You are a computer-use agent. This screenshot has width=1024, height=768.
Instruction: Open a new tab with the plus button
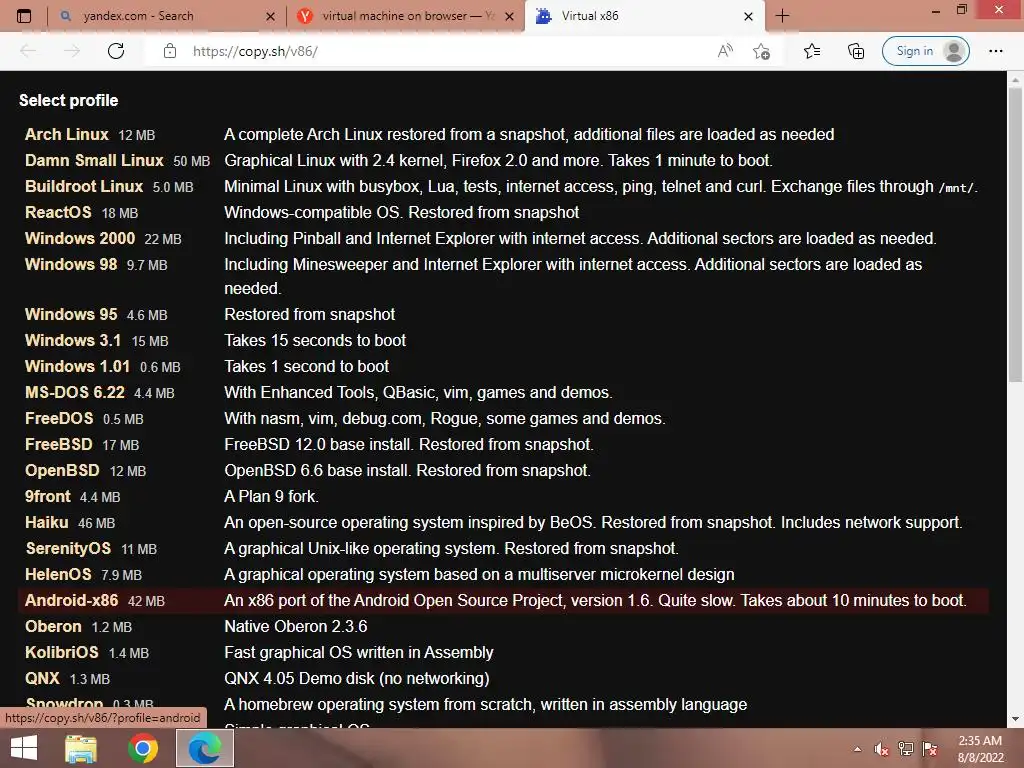(782, 16)
